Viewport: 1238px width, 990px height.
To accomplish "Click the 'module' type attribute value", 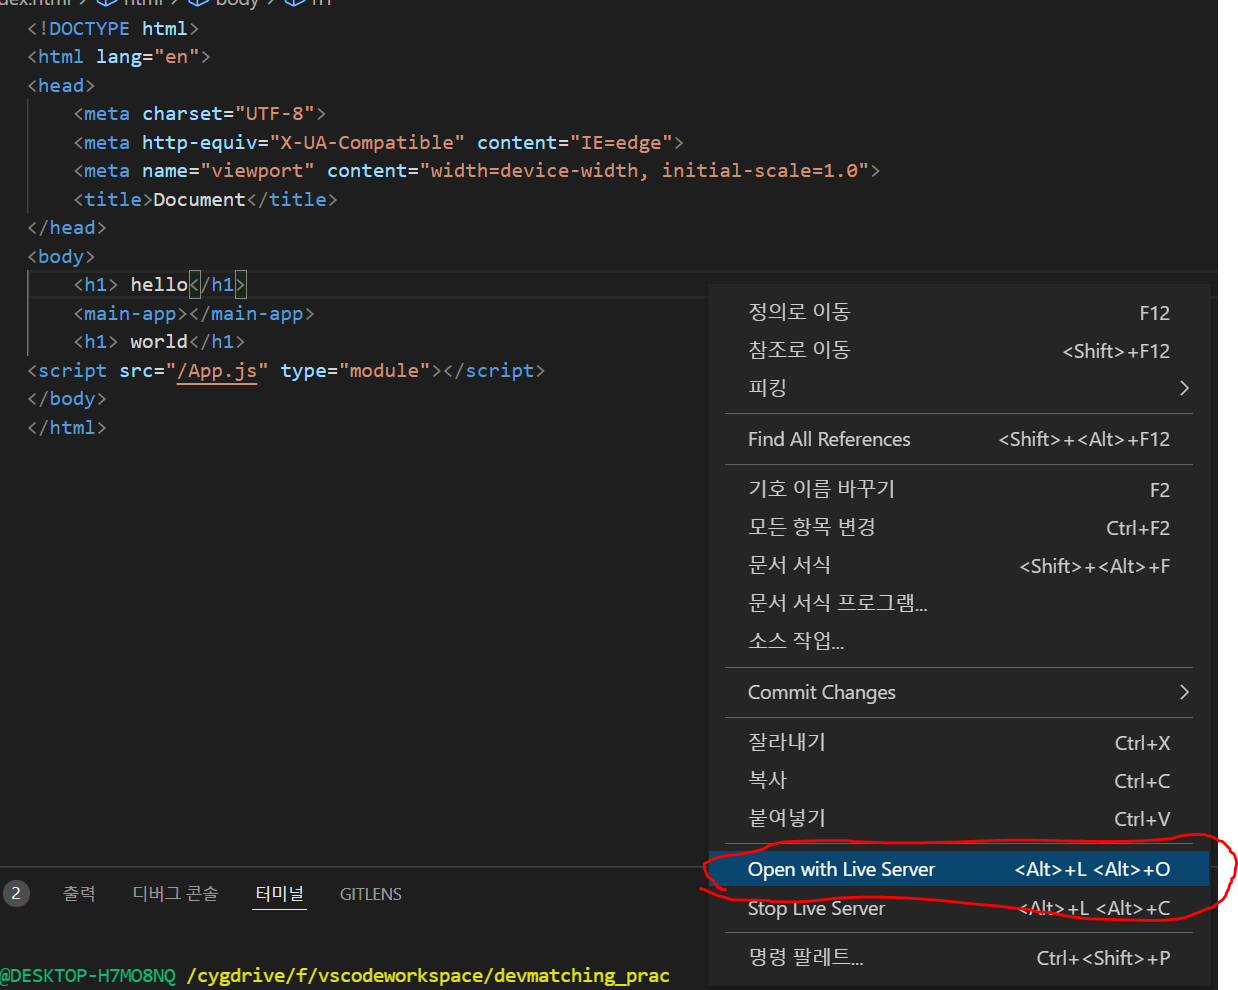I will point(384,371).
